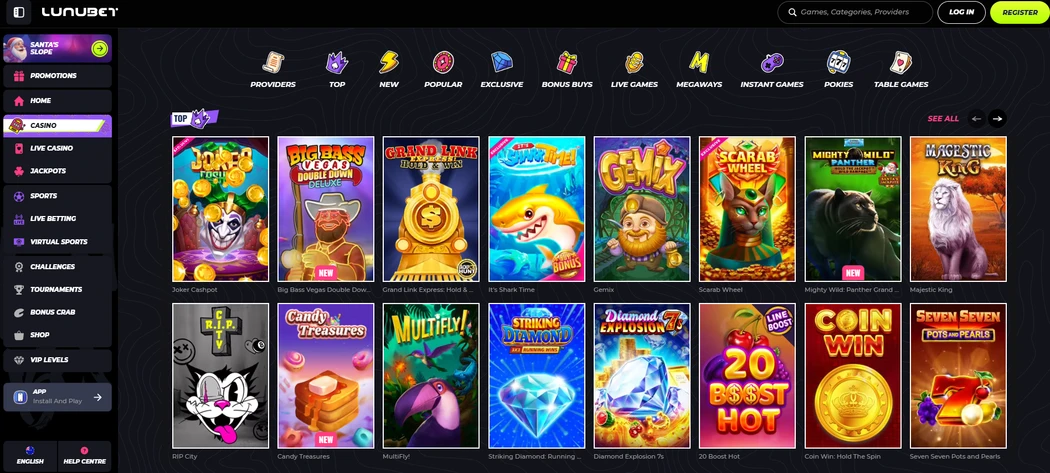The height and width of the screenshot is (473, 1050).
Task: Go to next Top games arrow
Action: 997,119
